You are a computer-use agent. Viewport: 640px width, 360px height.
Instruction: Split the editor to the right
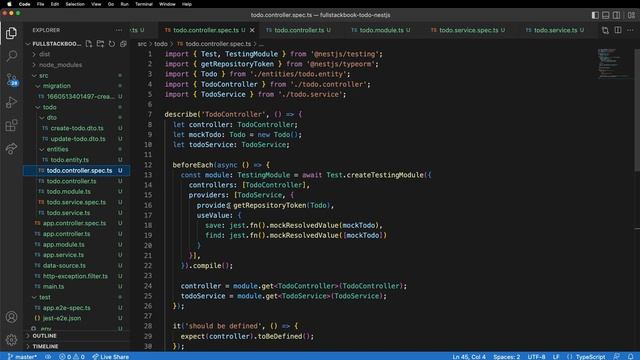[x=618, y=30]
